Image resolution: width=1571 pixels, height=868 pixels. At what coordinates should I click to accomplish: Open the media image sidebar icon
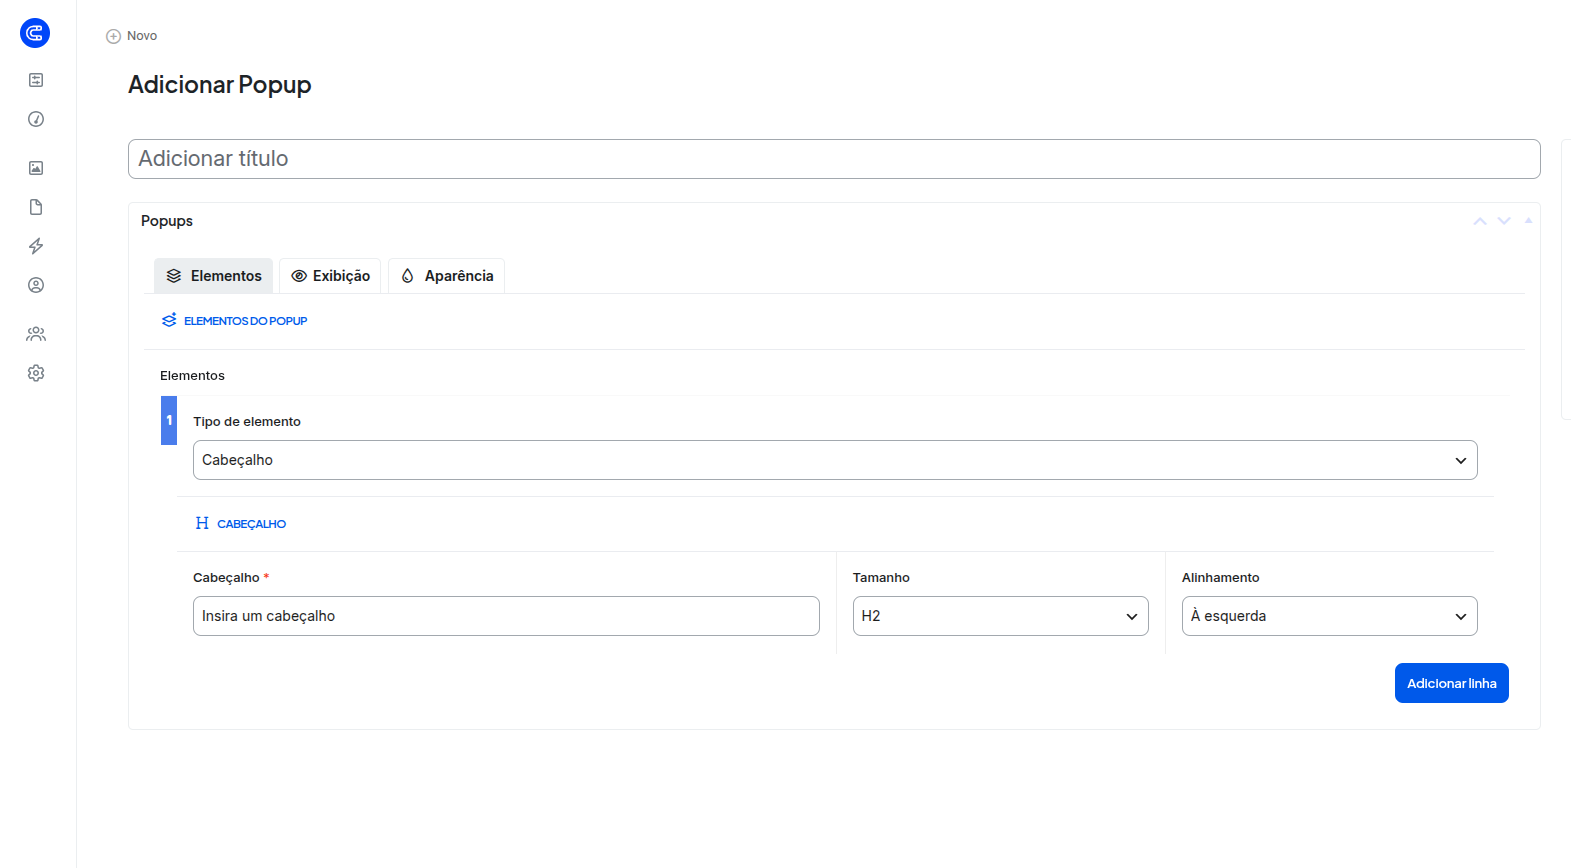[x=36, y=168]
